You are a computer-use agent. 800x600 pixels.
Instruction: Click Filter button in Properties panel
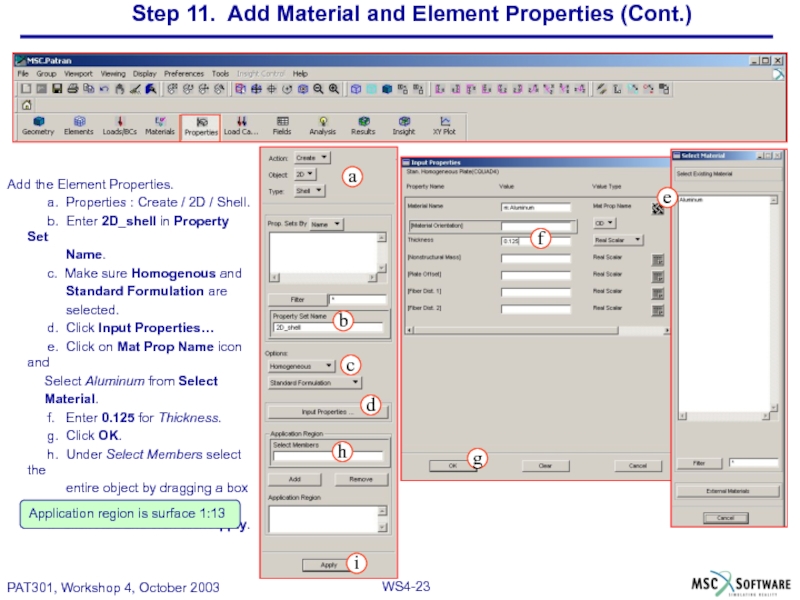click(297, 299)
